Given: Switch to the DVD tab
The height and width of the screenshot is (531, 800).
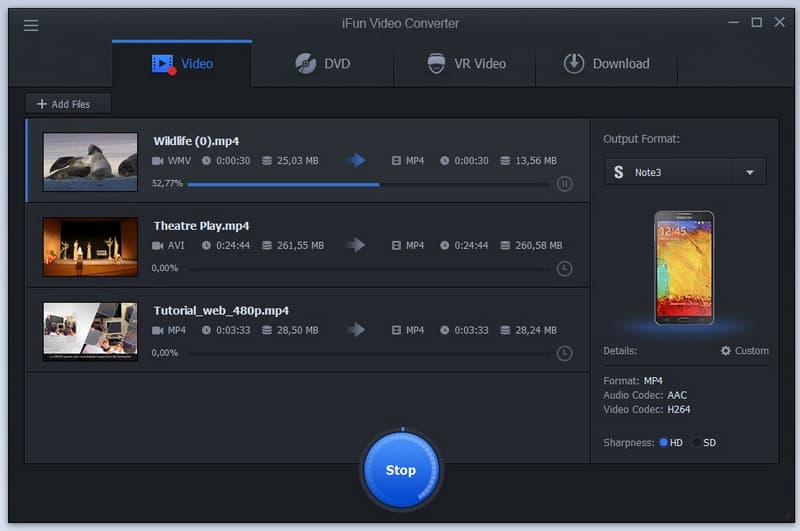Looking at the screenshot, I should point(322,64).
